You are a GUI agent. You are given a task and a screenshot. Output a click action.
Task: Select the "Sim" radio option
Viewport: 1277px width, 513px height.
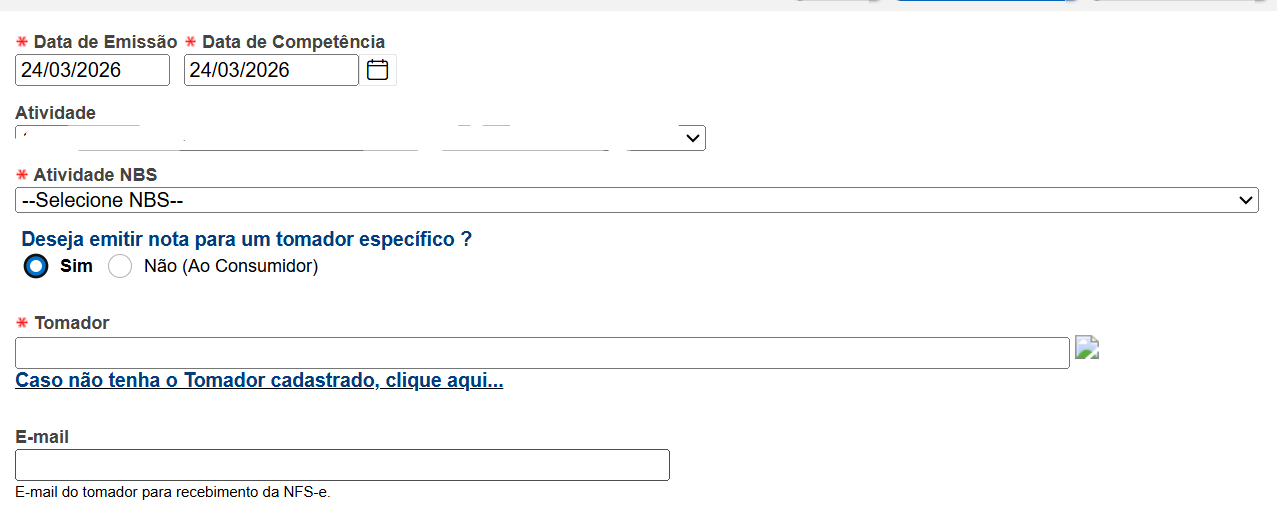coord(36,267)
